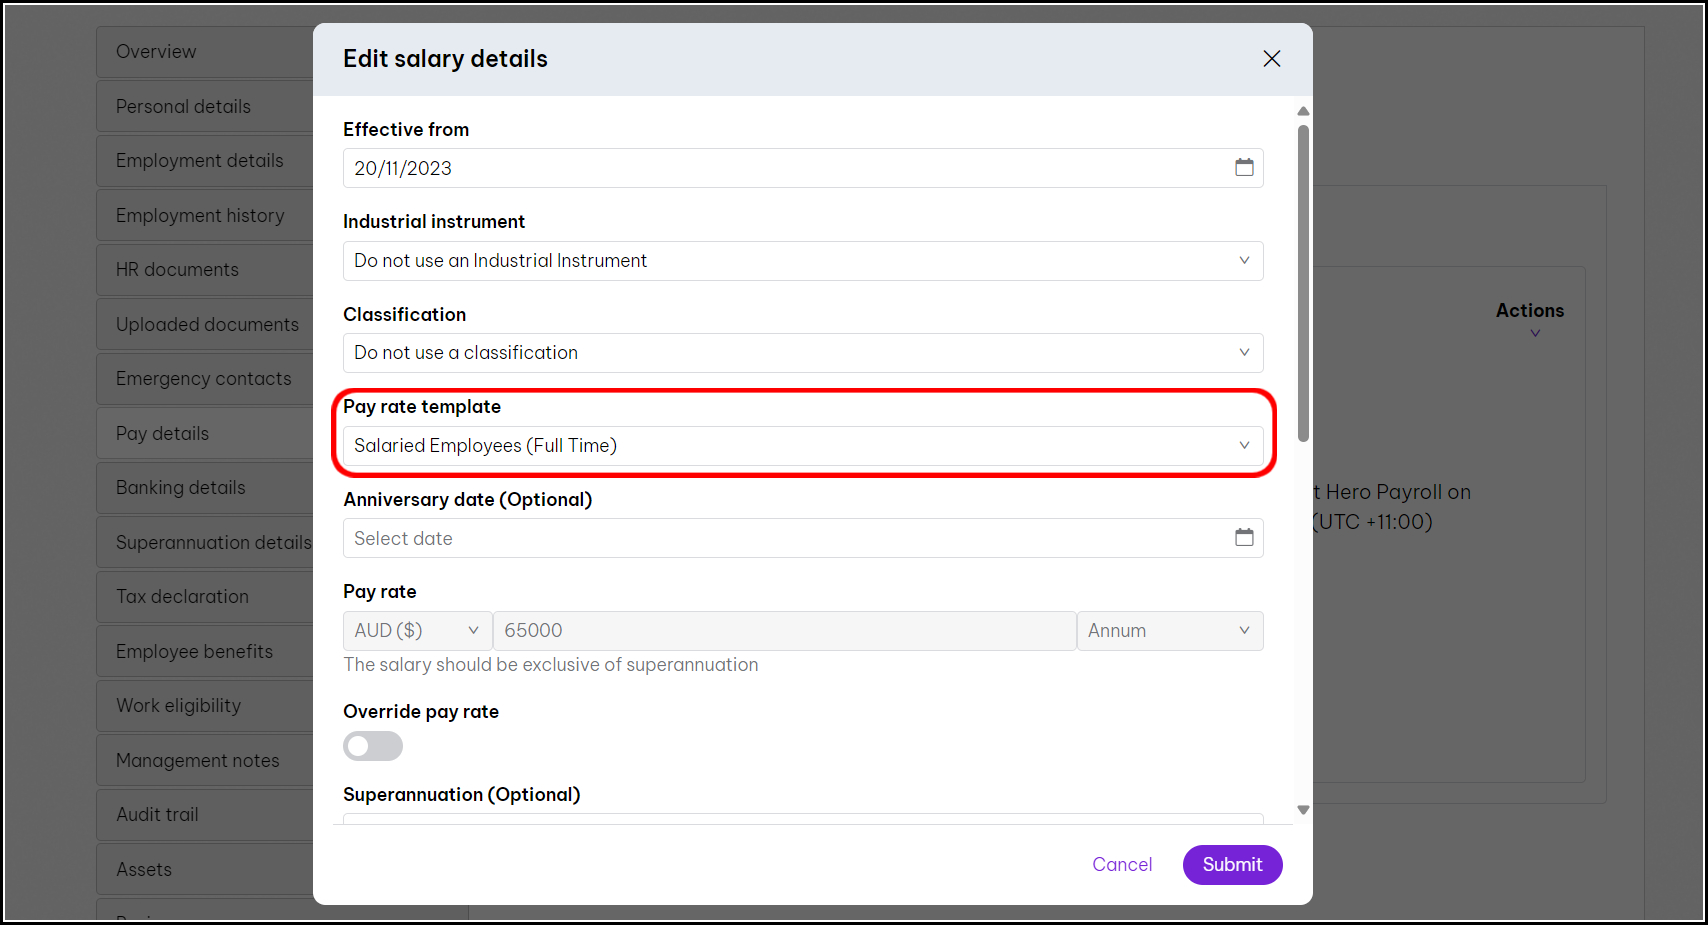Toggle the Override pay rate switch
This screenshot has width=1708, height=925.
tap(373, 746)
